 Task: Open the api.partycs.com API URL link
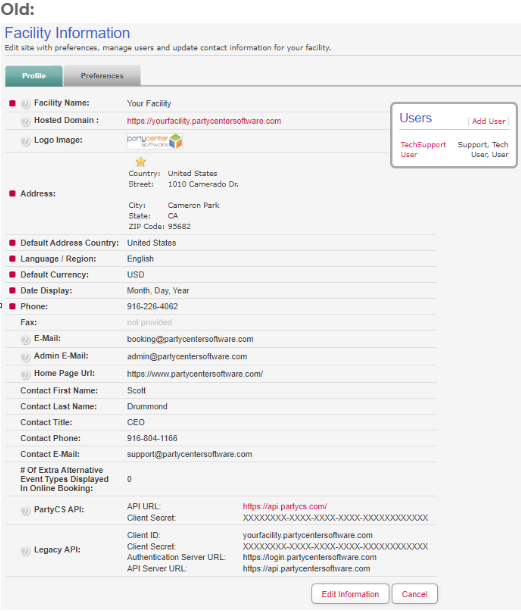point(285,506)
